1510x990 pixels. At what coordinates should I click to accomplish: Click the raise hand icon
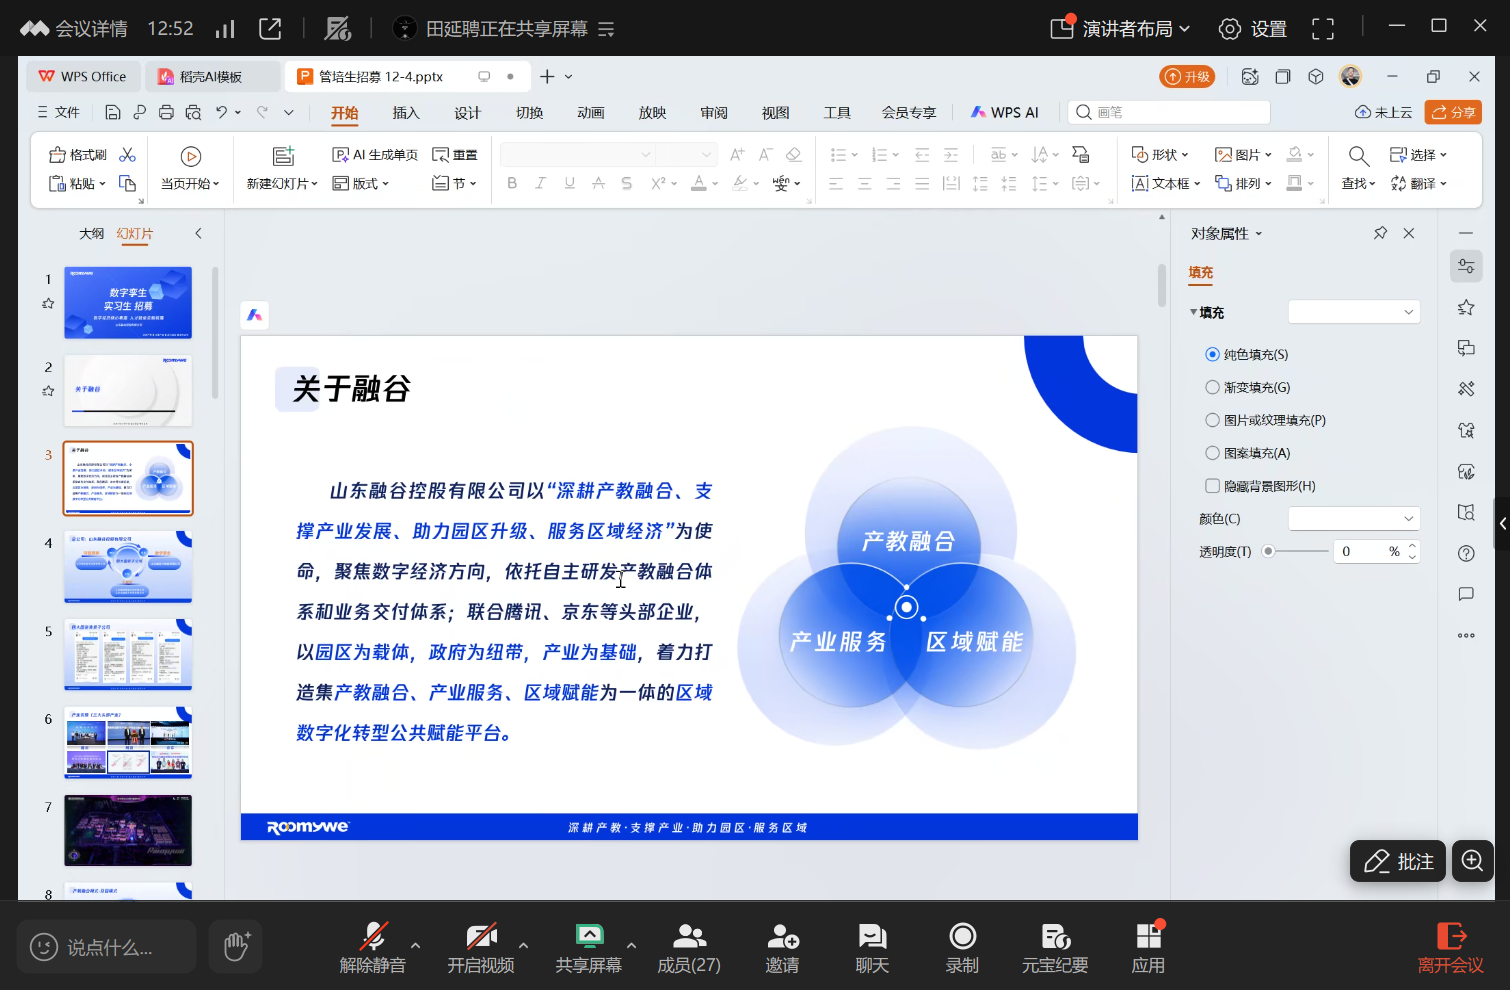(x=236, y=946)
